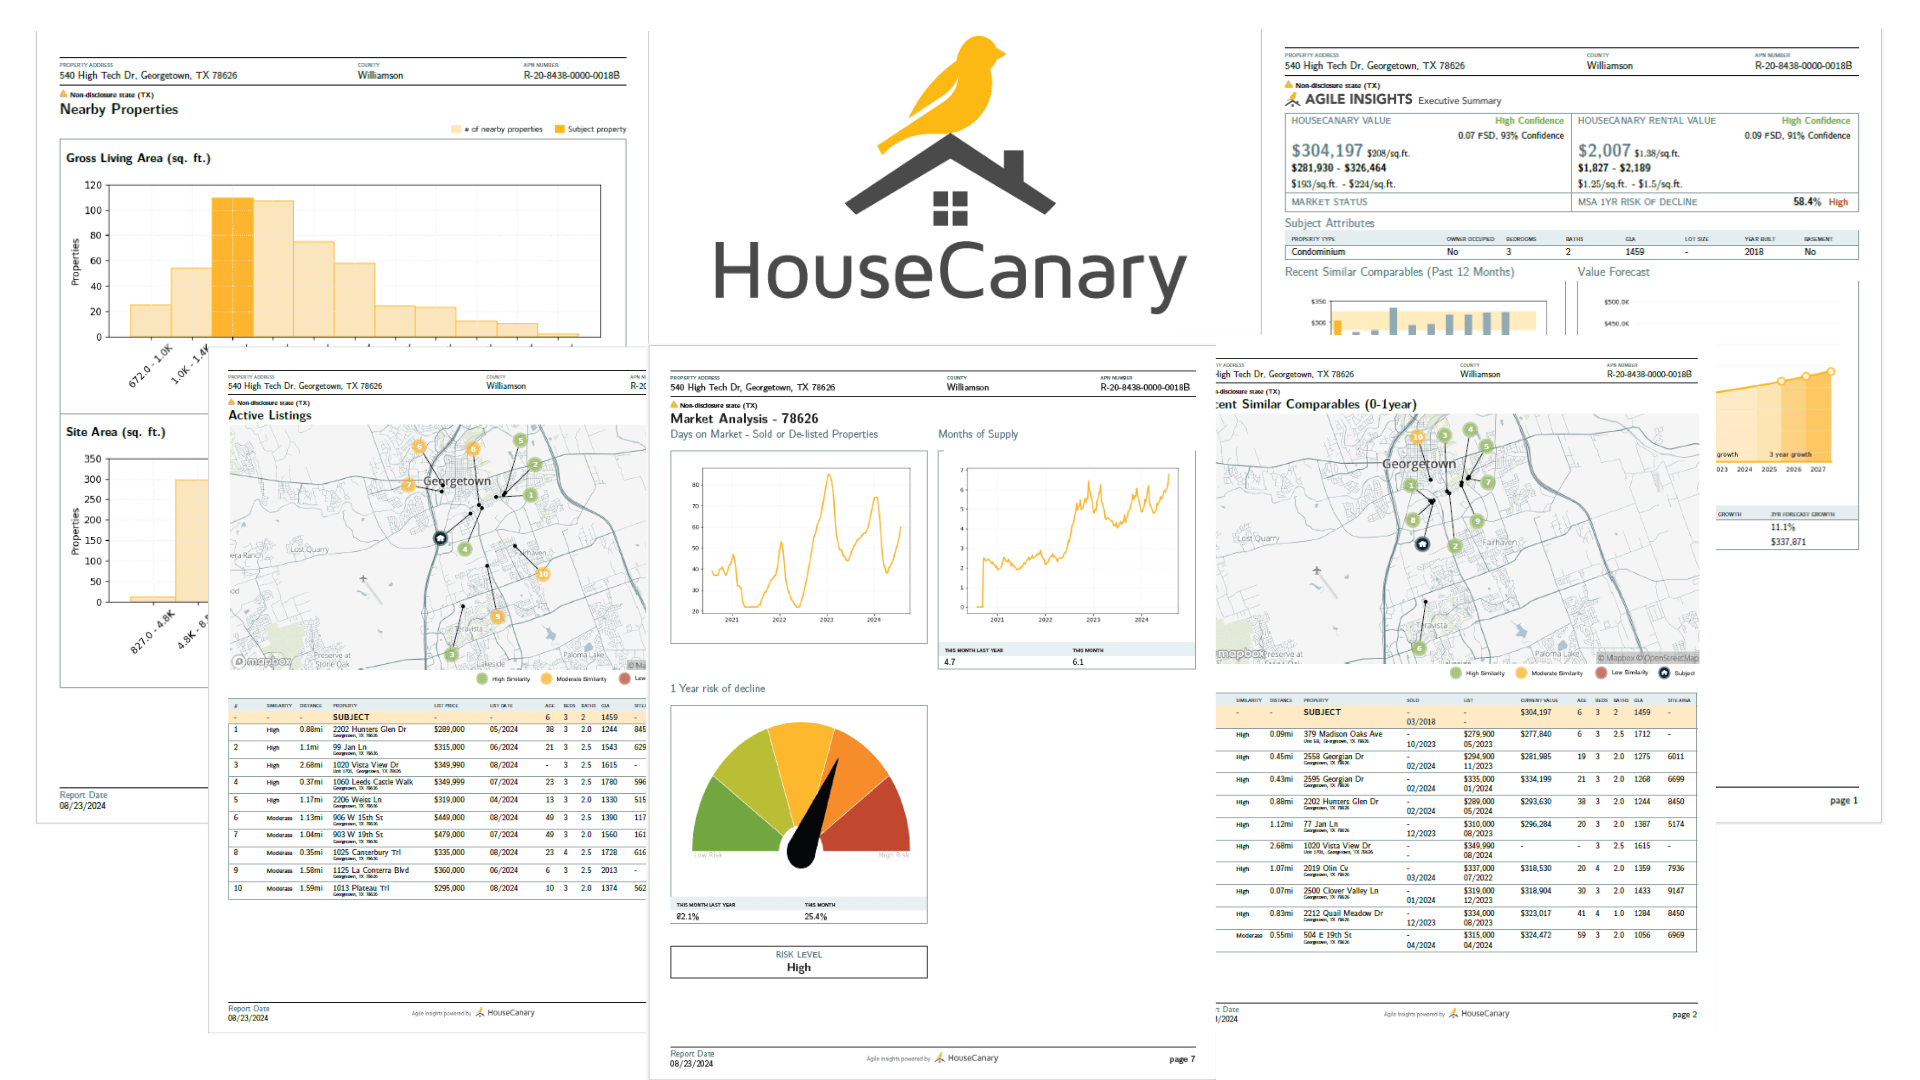1920x1080 pixels.
Task: Click the highlighted subject bar in Gross Living Area chart
Action: [x=232, y=268]
